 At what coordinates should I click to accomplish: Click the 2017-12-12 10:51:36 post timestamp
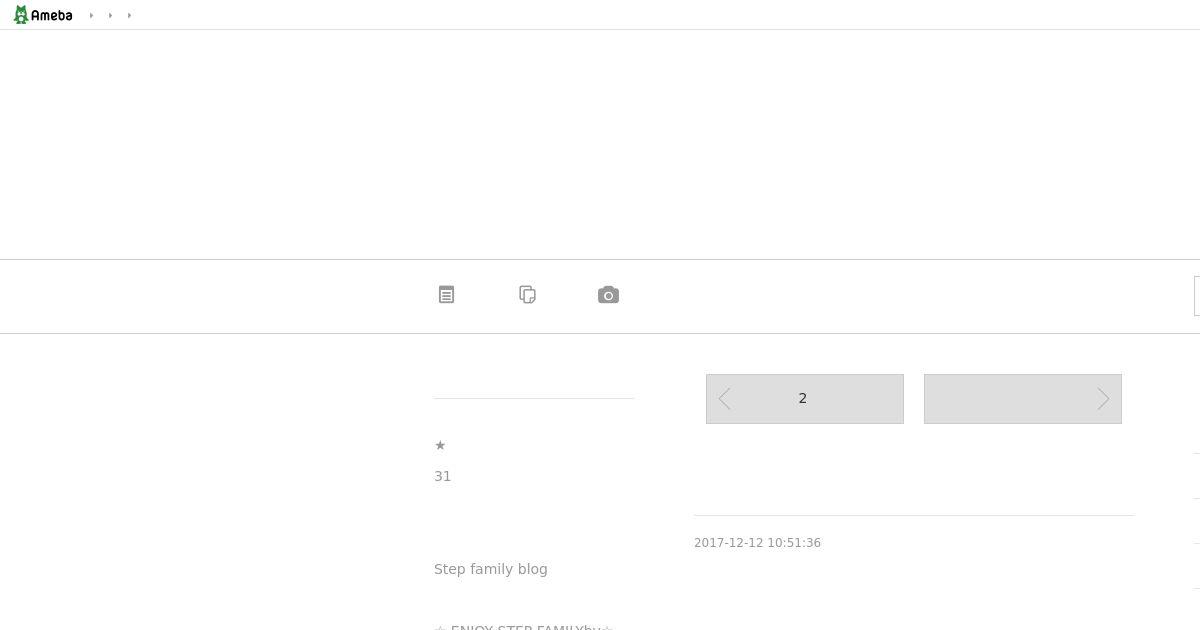(x=757, y=543)
